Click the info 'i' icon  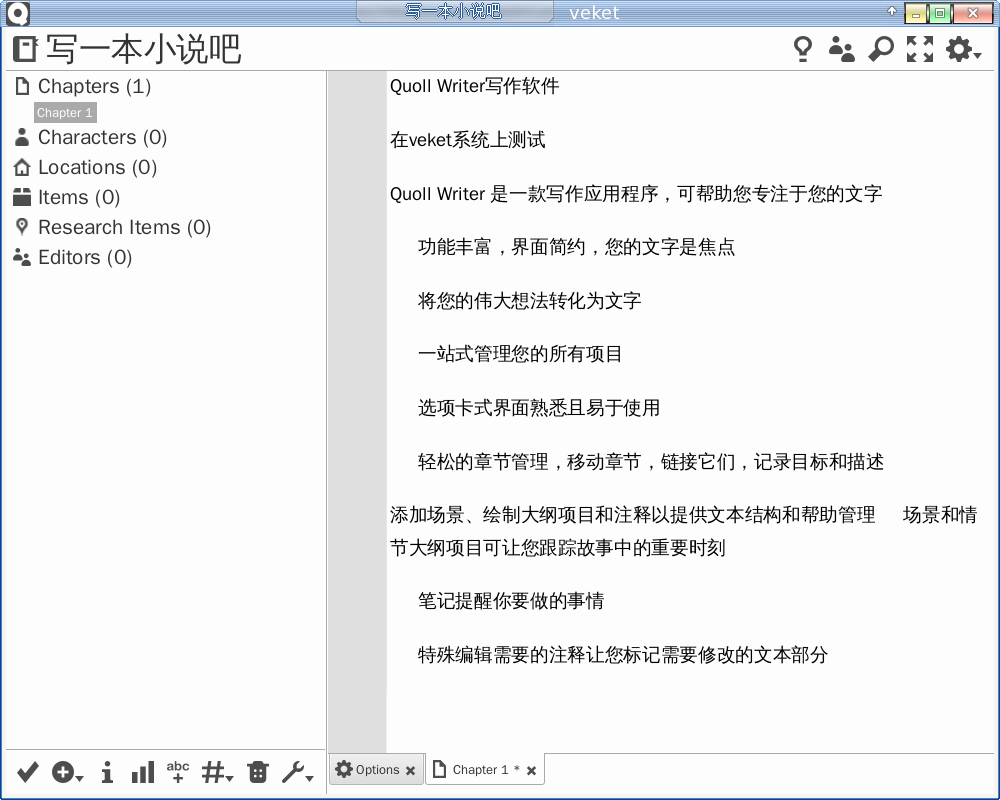pyautogui.click(x=107, y=772)
